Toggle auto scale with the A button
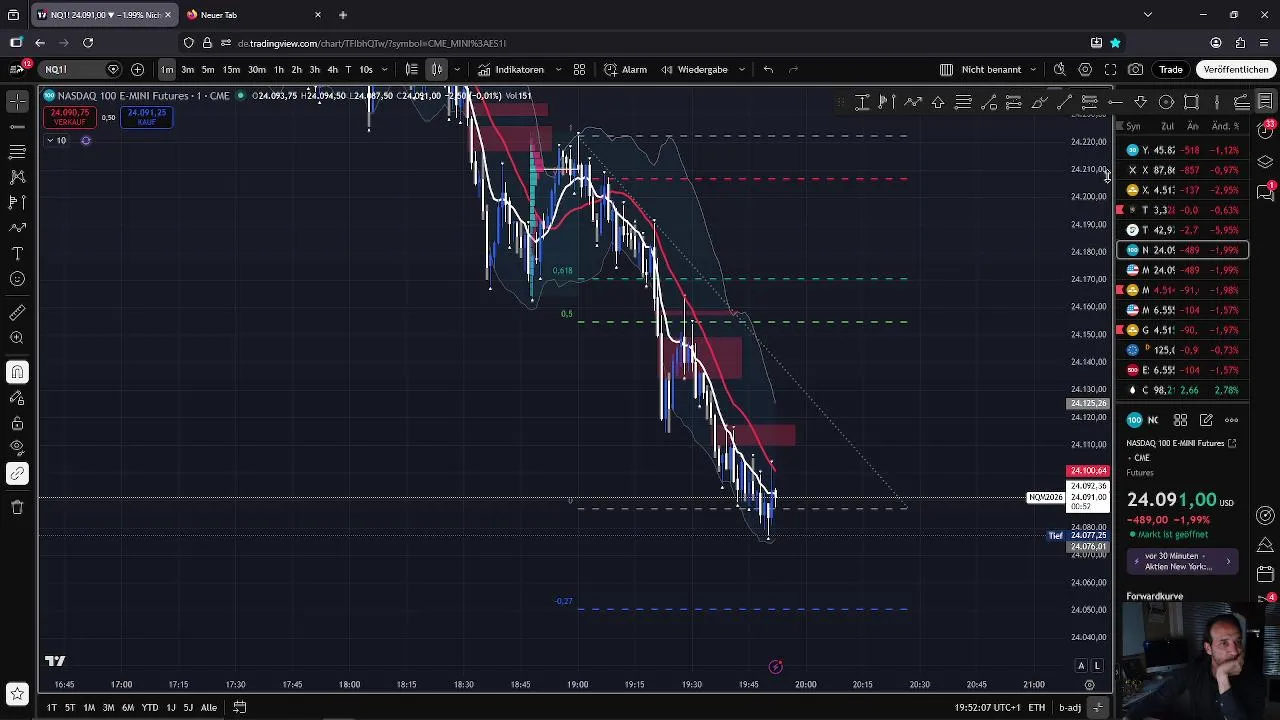 1081,666
